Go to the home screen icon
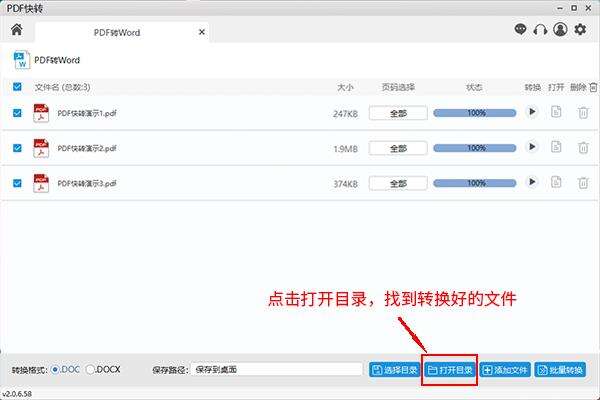 coord(16,29)
